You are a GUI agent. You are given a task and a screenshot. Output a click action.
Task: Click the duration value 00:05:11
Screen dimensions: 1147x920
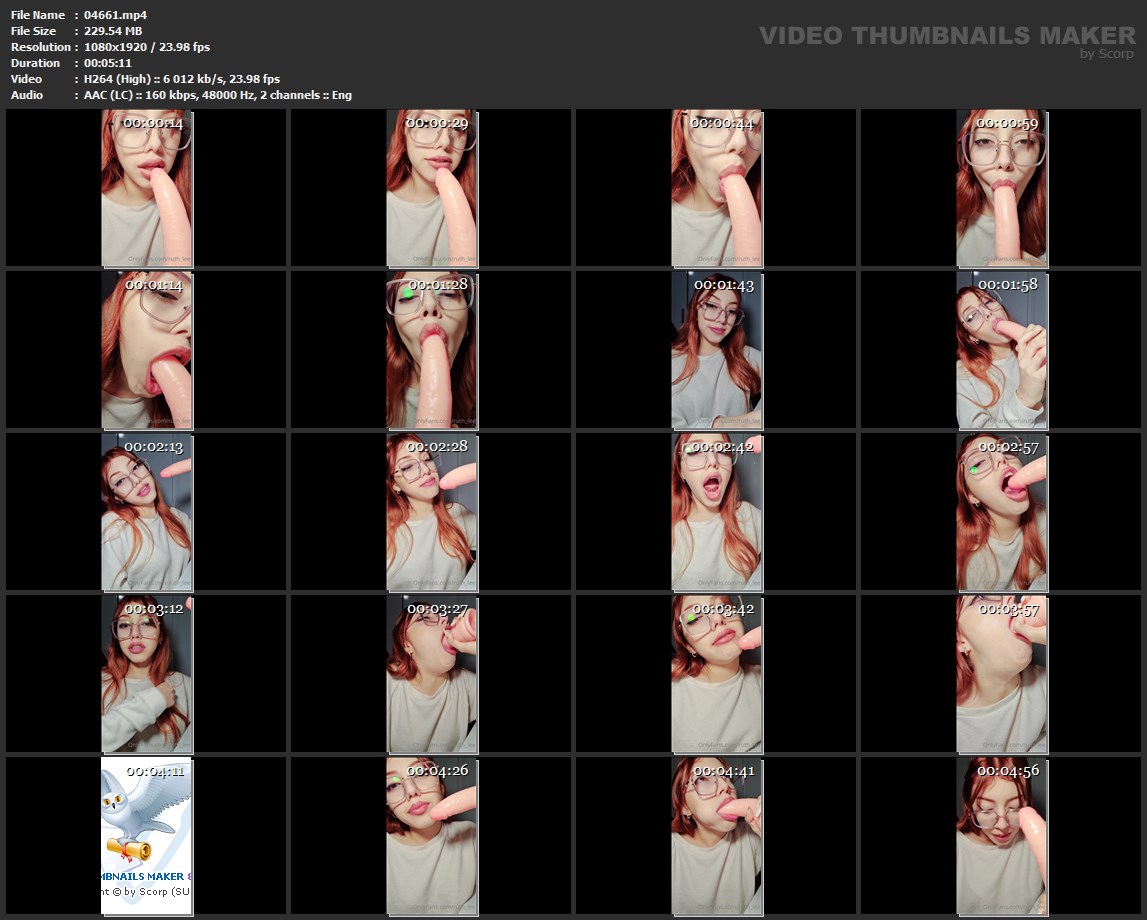pyautogui.click(x=107, y=63)
